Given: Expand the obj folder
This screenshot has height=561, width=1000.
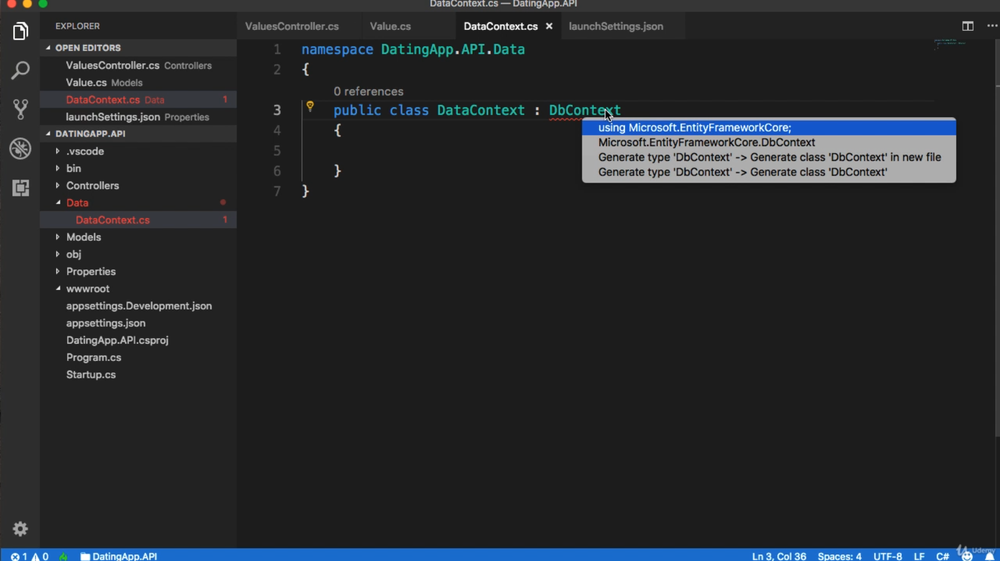Looking at the screenshot, I should [57, 254].
